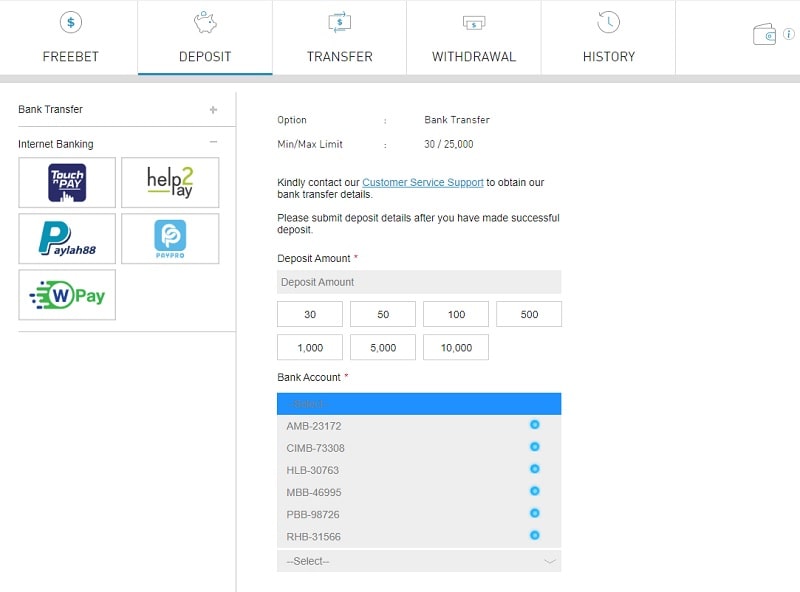Choose the 500 quick amount button
The height and width of the screenshot is (592, 800).
point(529,314)
